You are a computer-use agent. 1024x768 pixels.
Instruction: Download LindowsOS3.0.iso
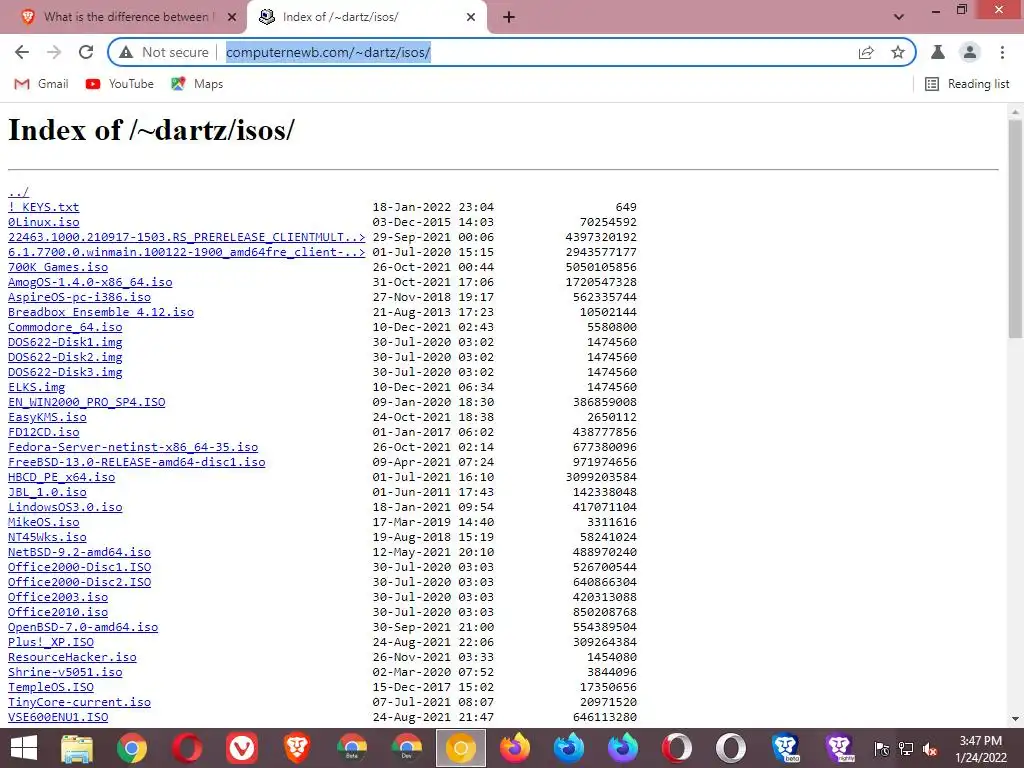[x=65, y=507]
